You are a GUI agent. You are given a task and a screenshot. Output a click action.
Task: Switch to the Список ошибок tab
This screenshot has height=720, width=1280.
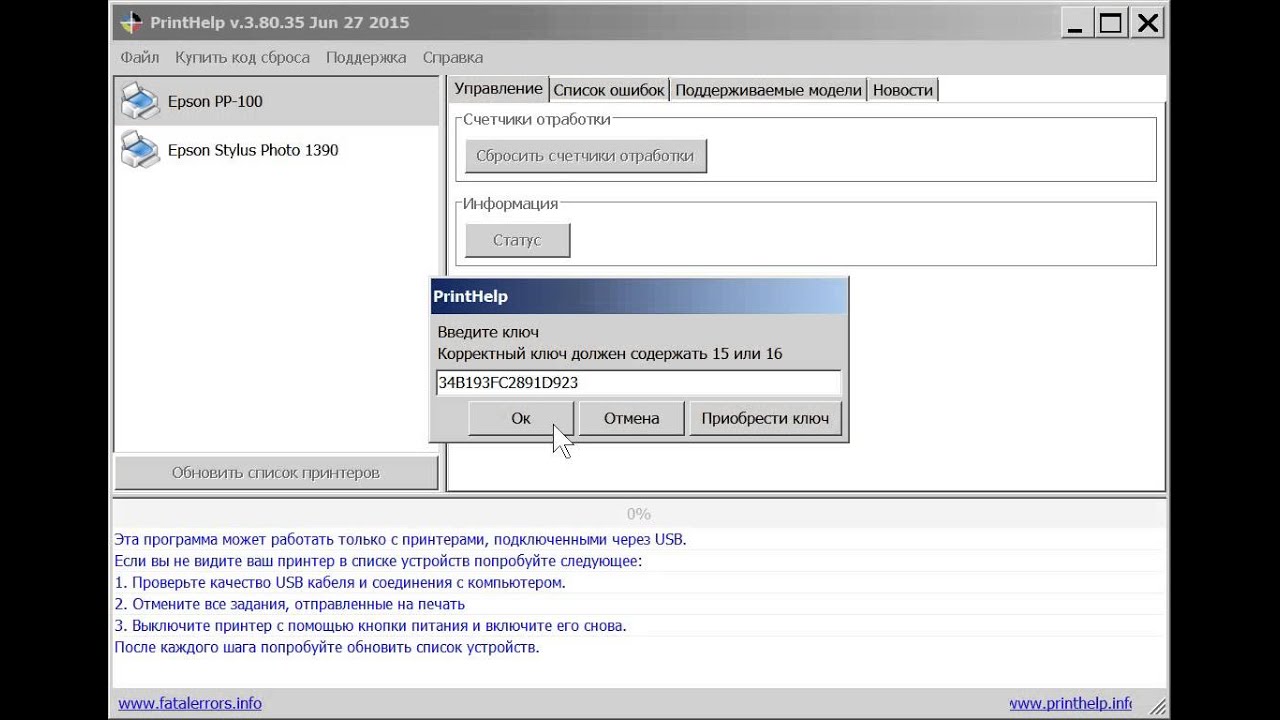609,90
